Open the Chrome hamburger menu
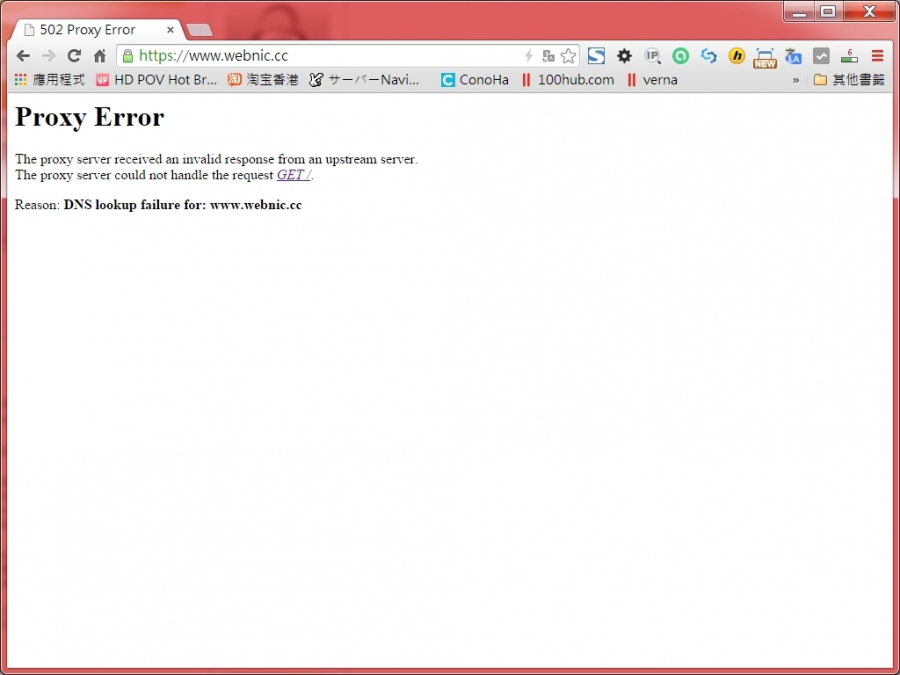Screen dimensions: 900x675 (x=877, y=56)
